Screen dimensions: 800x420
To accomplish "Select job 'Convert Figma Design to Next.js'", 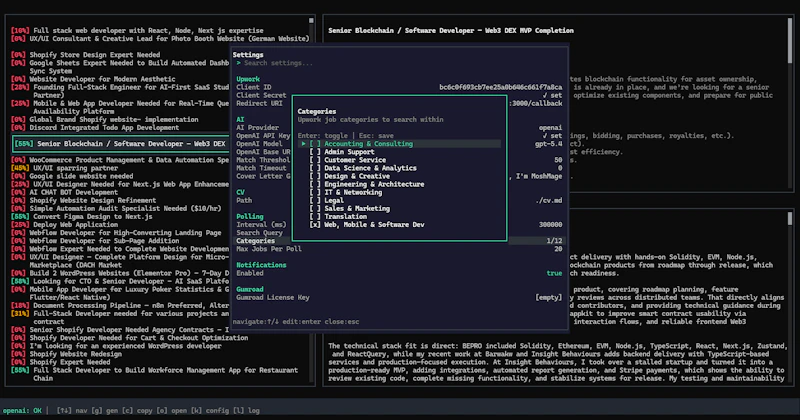I will [x=82, y=216].
